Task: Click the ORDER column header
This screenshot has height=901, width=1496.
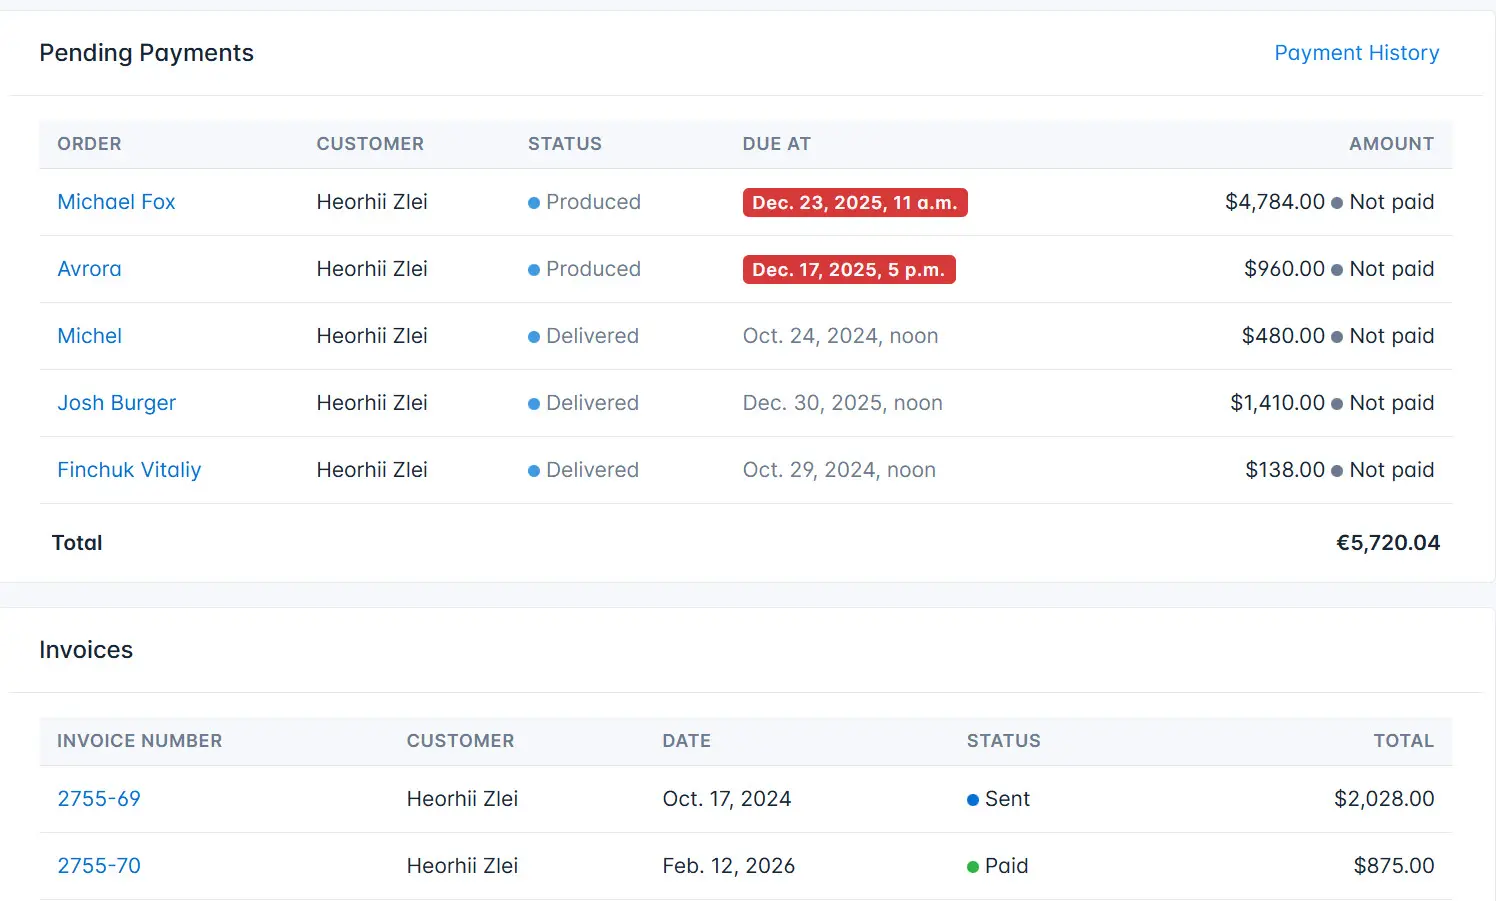Action: (x=89, y=144)
